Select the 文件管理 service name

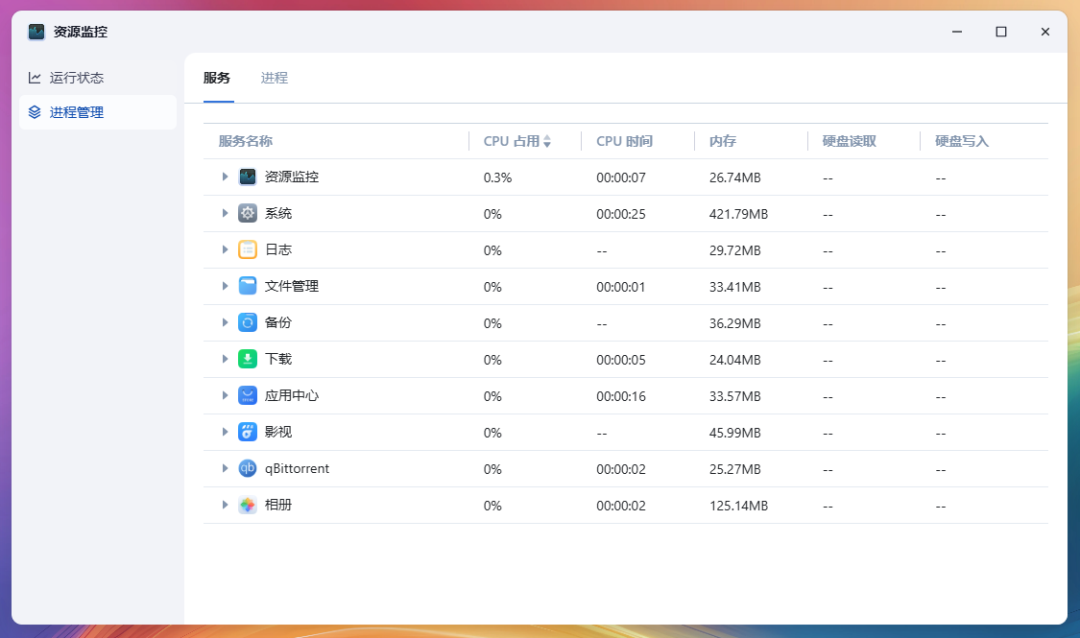click(291, 286)
